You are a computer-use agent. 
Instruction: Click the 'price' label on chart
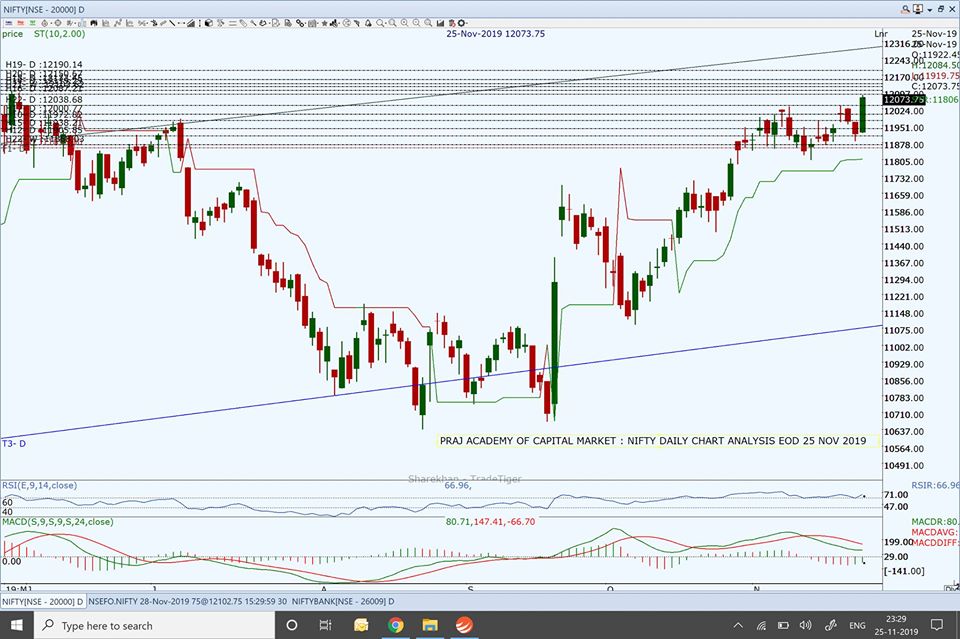pyautogui.click(x=13, y=34)
